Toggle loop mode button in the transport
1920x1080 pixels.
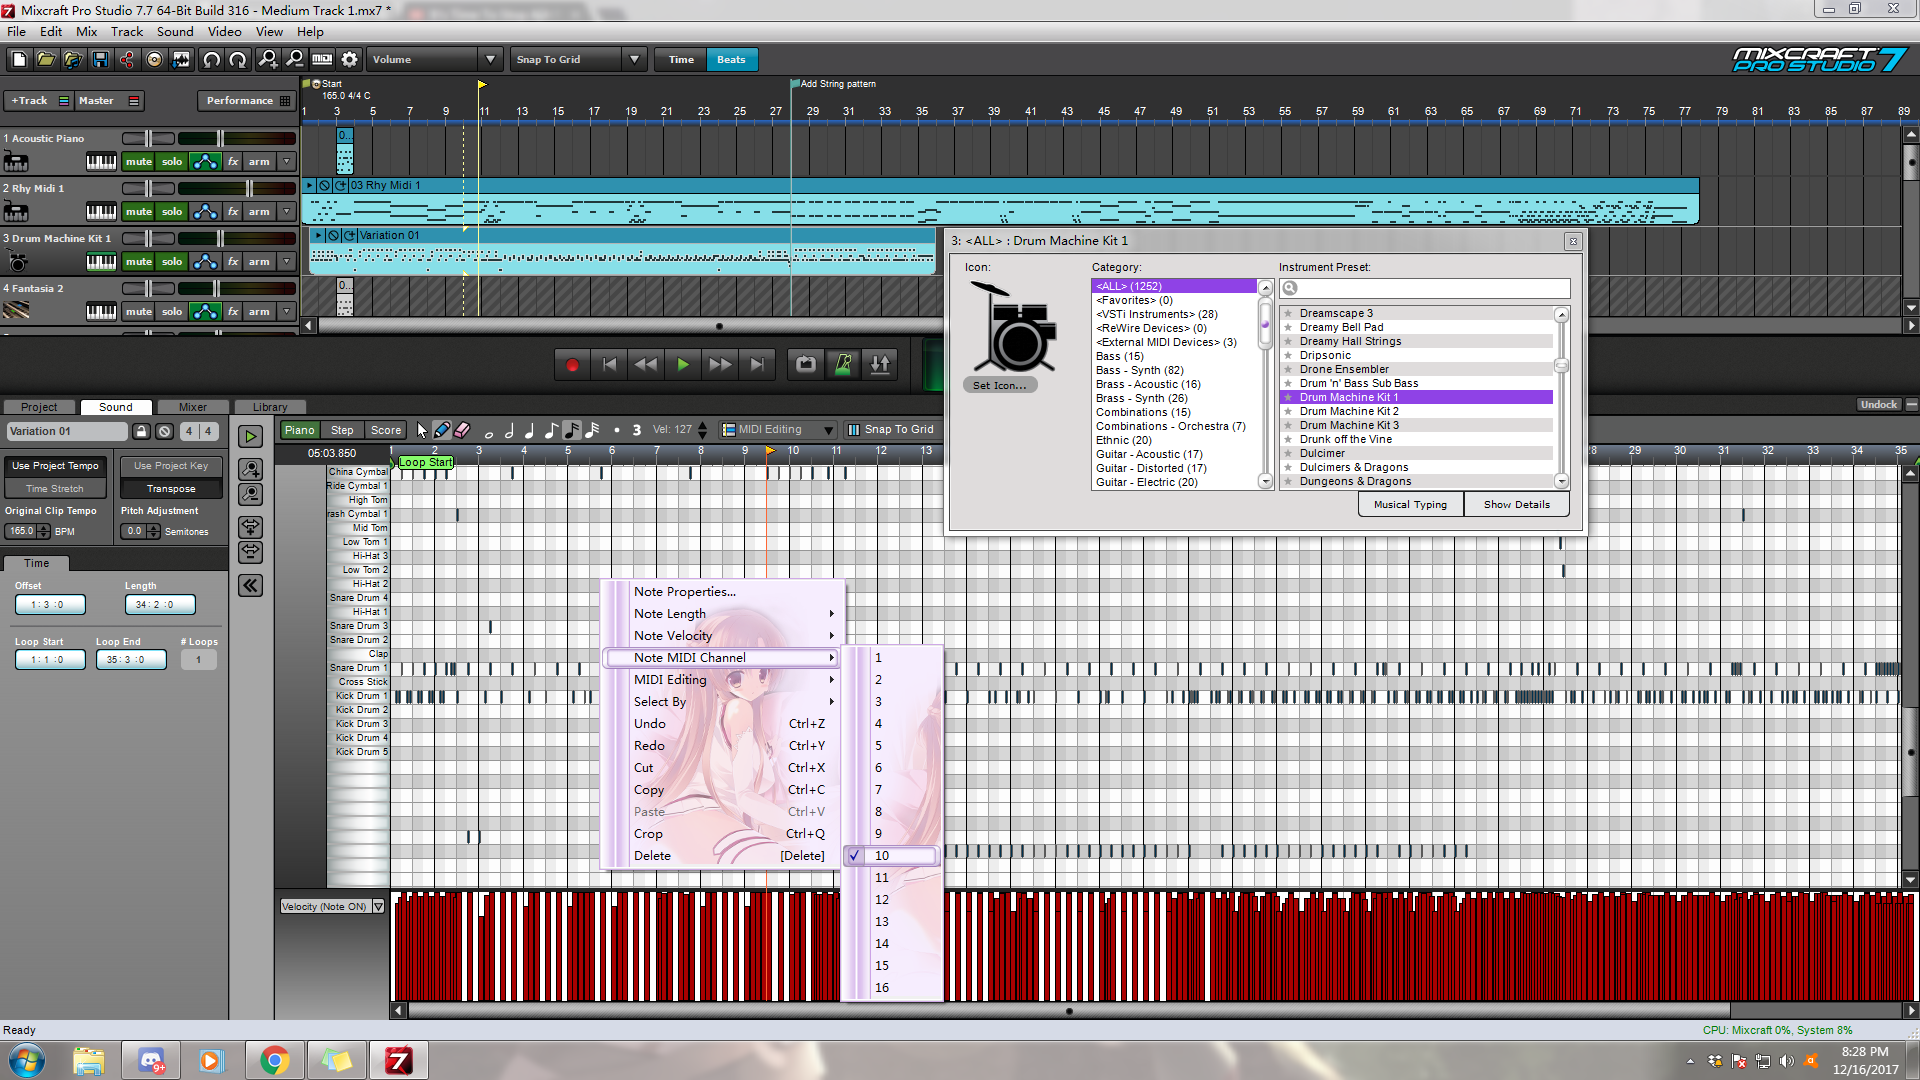pos(806,365)
